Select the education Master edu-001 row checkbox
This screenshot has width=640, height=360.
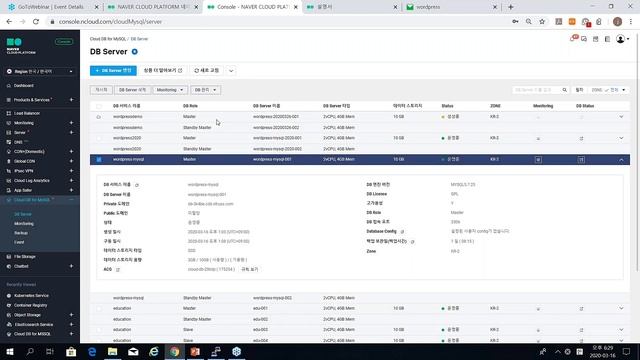pyautogui.click(x=99, y=309)
